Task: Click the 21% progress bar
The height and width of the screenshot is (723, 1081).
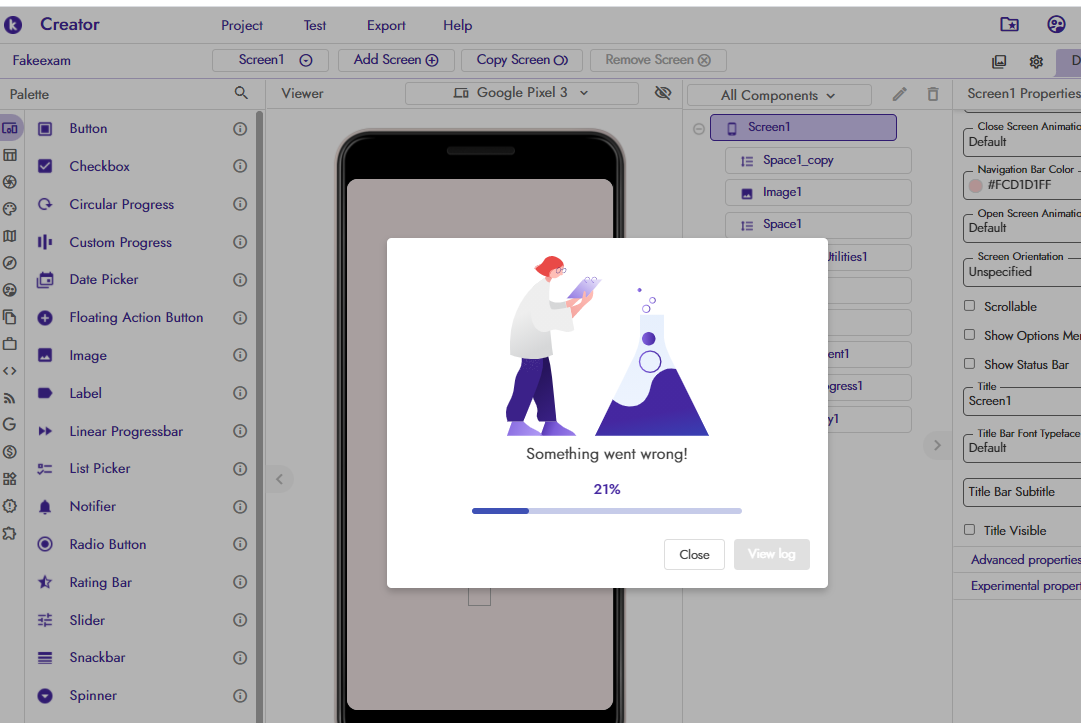Action: 607,511
